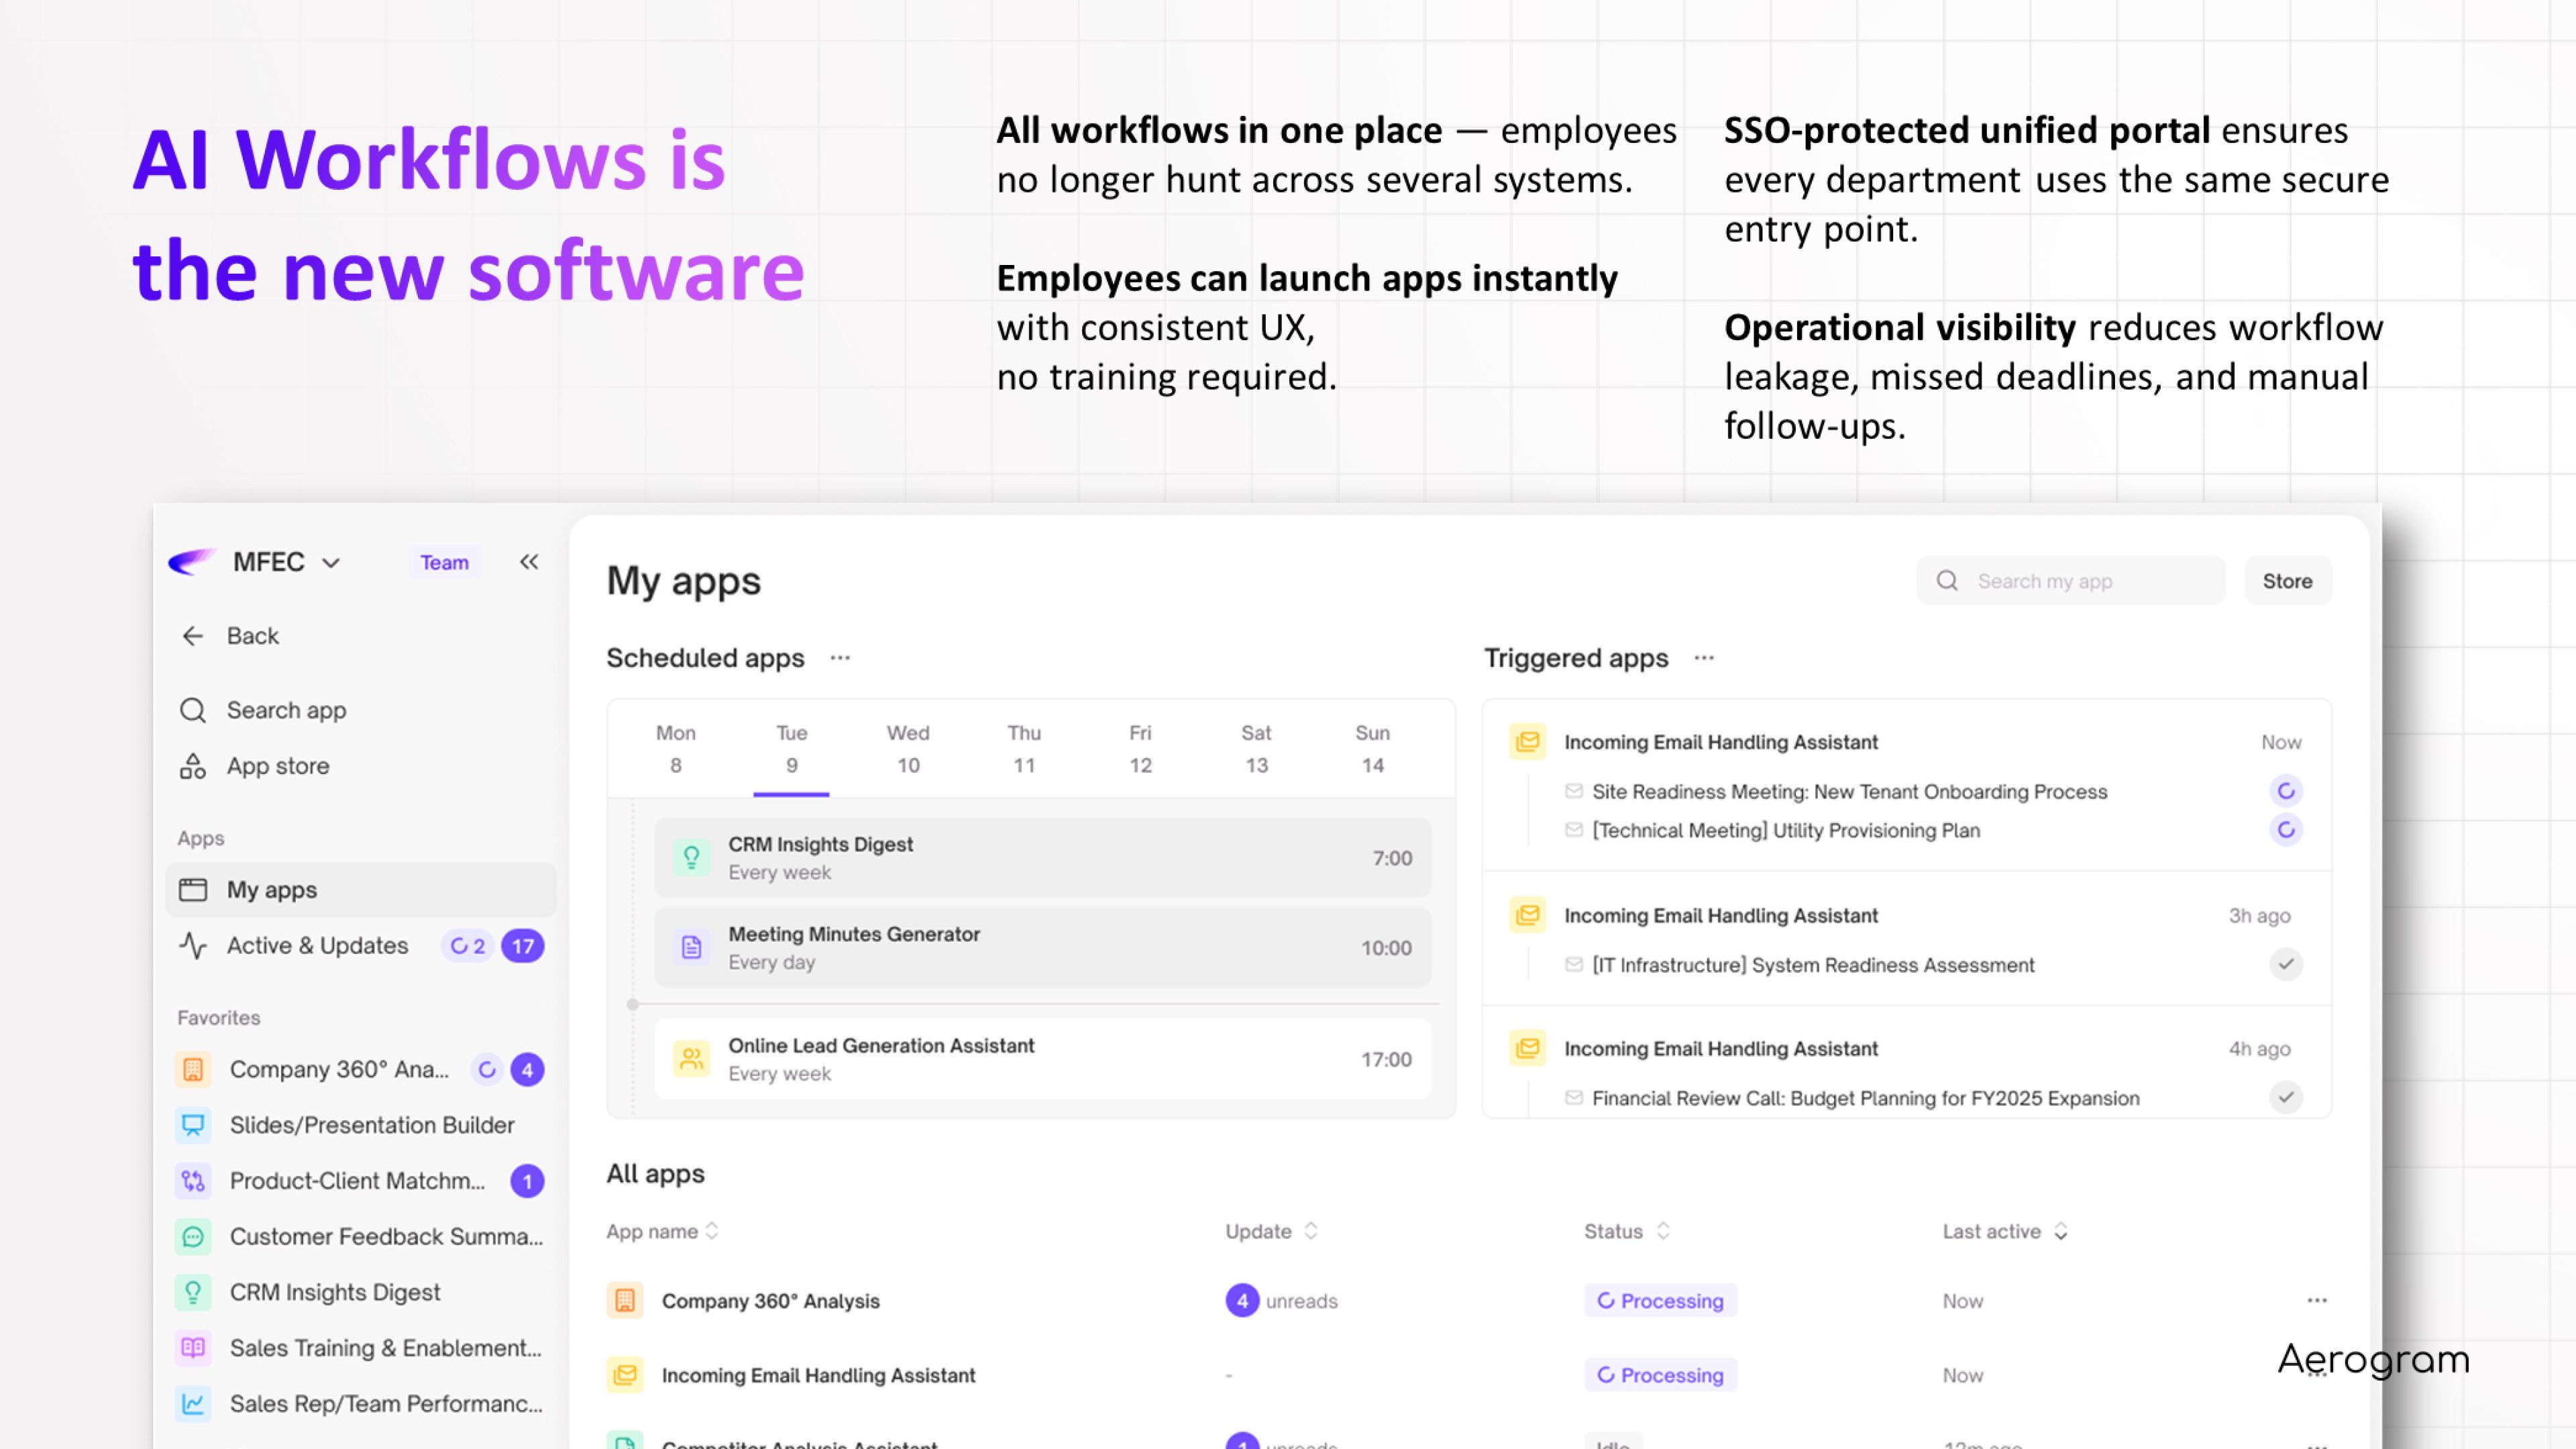Click the checkmark on System Readiness Assessment
This screenshot has width=2576, height=1449.
click(2285, 964)
